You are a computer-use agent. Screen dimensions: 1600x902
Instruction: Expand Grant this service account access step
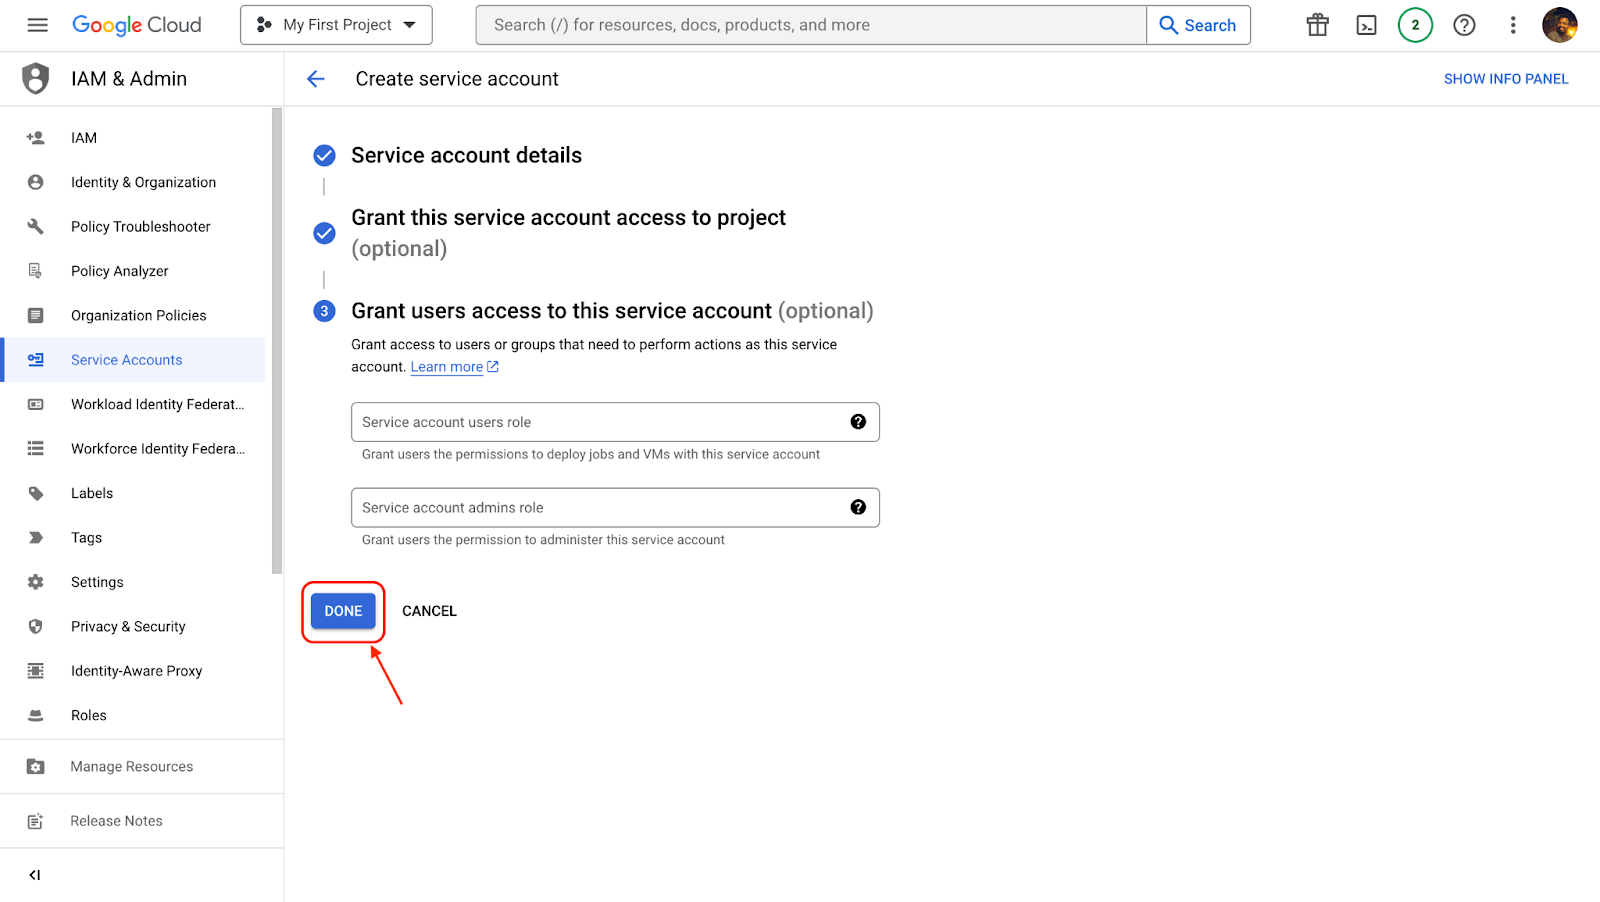click(x=567, y=218)
